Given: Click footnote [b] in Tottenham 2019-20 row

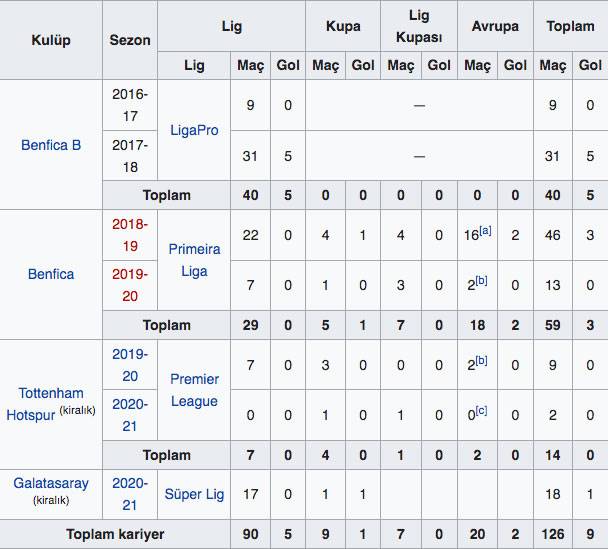Looking at the screenshot, I should [481, 361].
